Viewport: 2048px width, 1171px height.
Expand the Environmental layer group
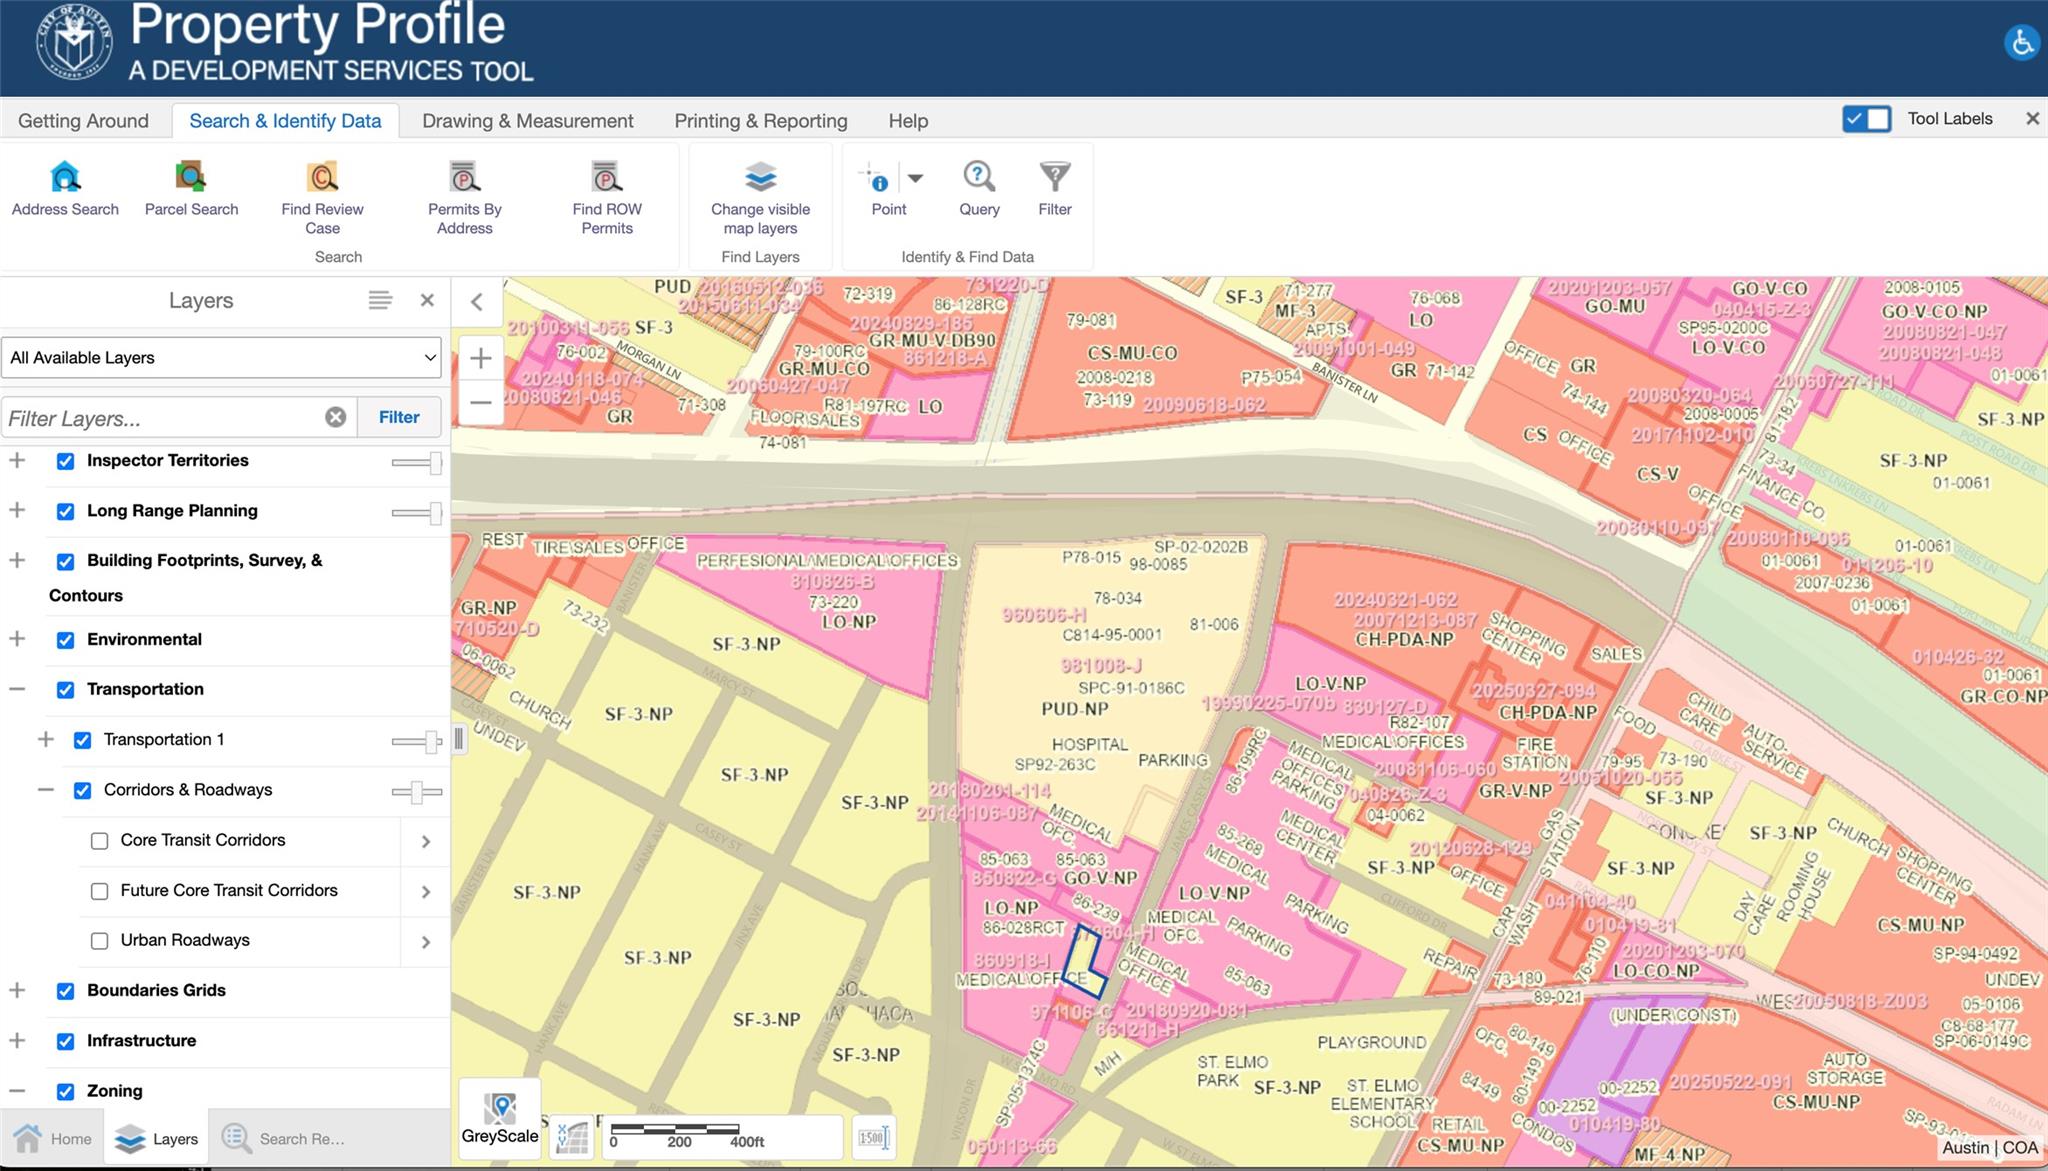tap(17, 639)
